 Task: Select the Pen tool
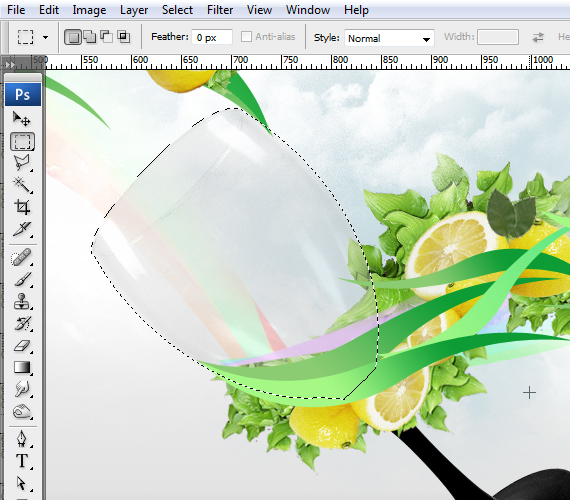tap(22, 439)
